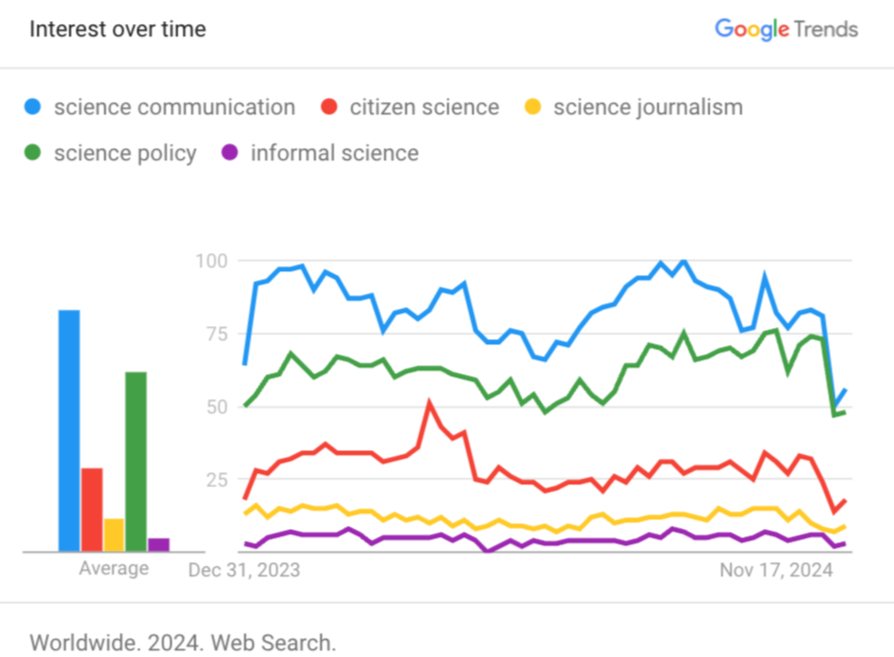Click the purple informal science legend dot
The image size is (894, 657).
[x=231, y=153]
